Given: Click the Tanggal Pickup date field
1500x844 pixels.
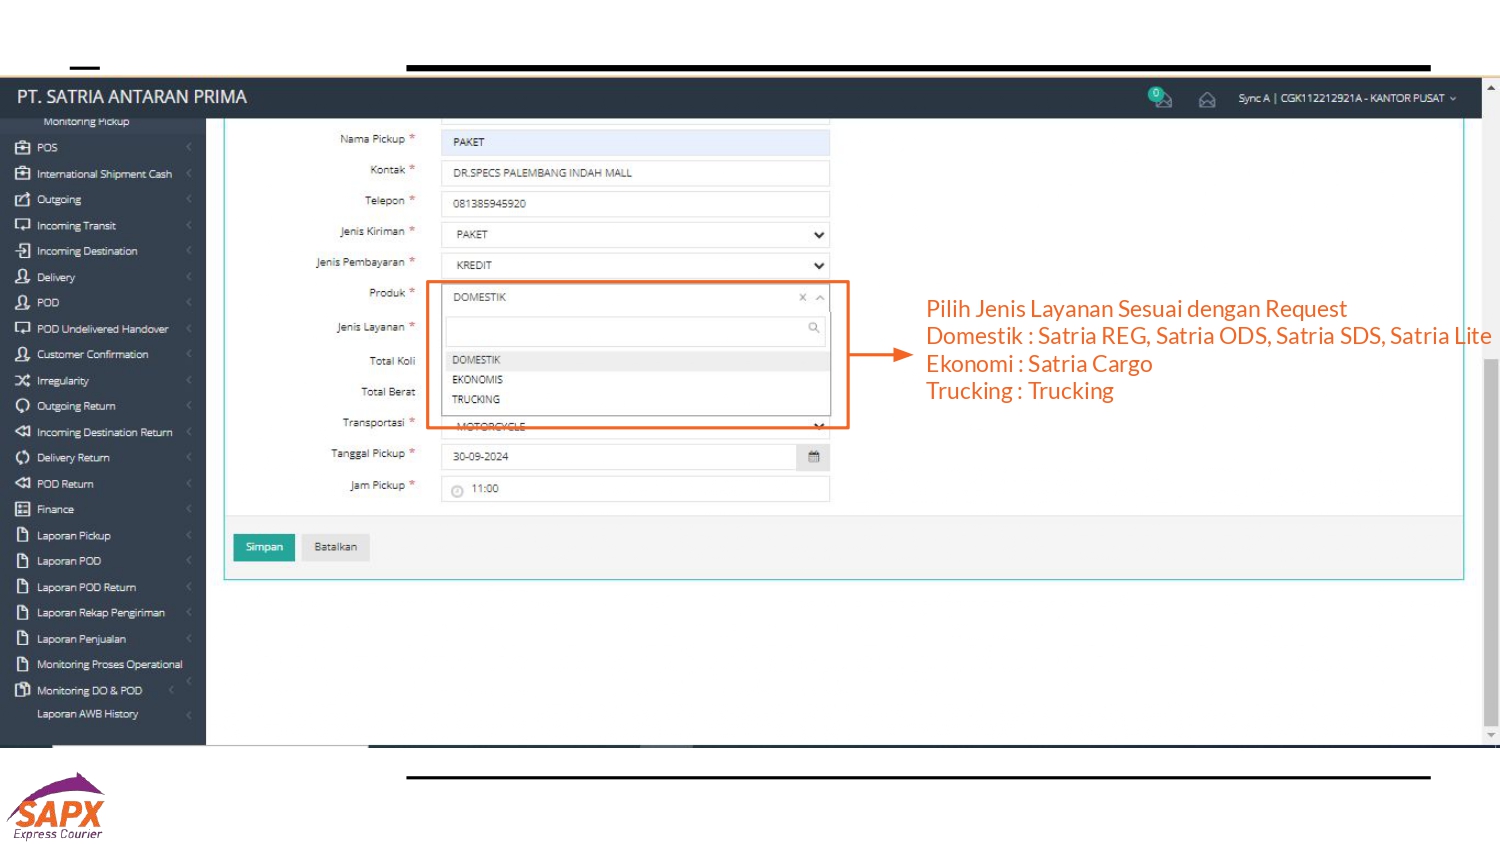Looking at the screenshot, I should pyautogui.click(x=619, y=457).
